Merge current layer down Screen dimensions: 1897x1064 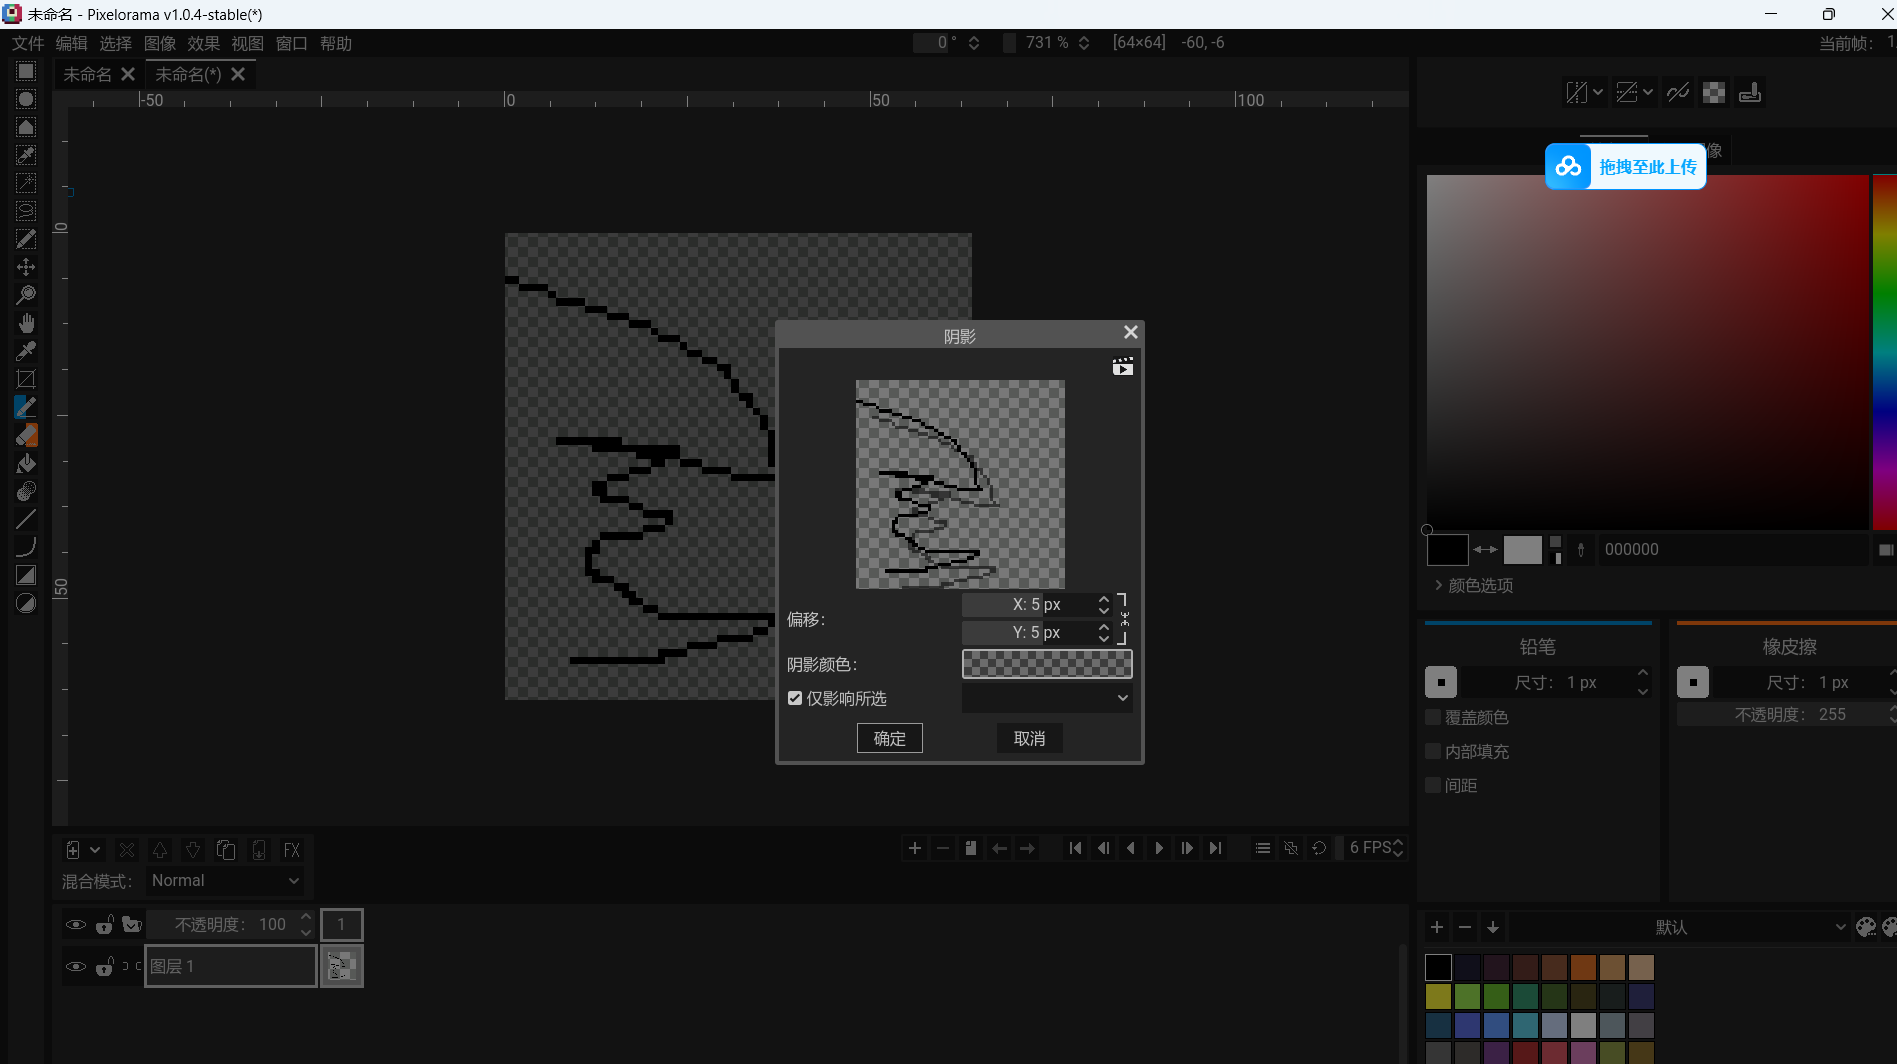[259, 850]
